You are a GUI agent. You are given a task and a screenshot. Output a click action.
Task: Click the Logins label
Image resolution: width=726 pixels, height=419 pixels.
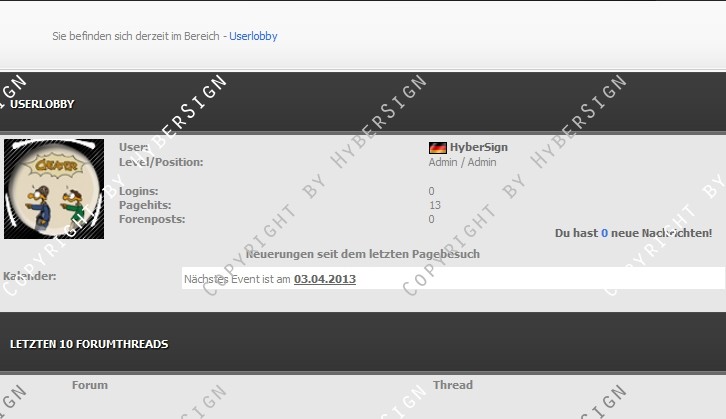tap(138, 191)
